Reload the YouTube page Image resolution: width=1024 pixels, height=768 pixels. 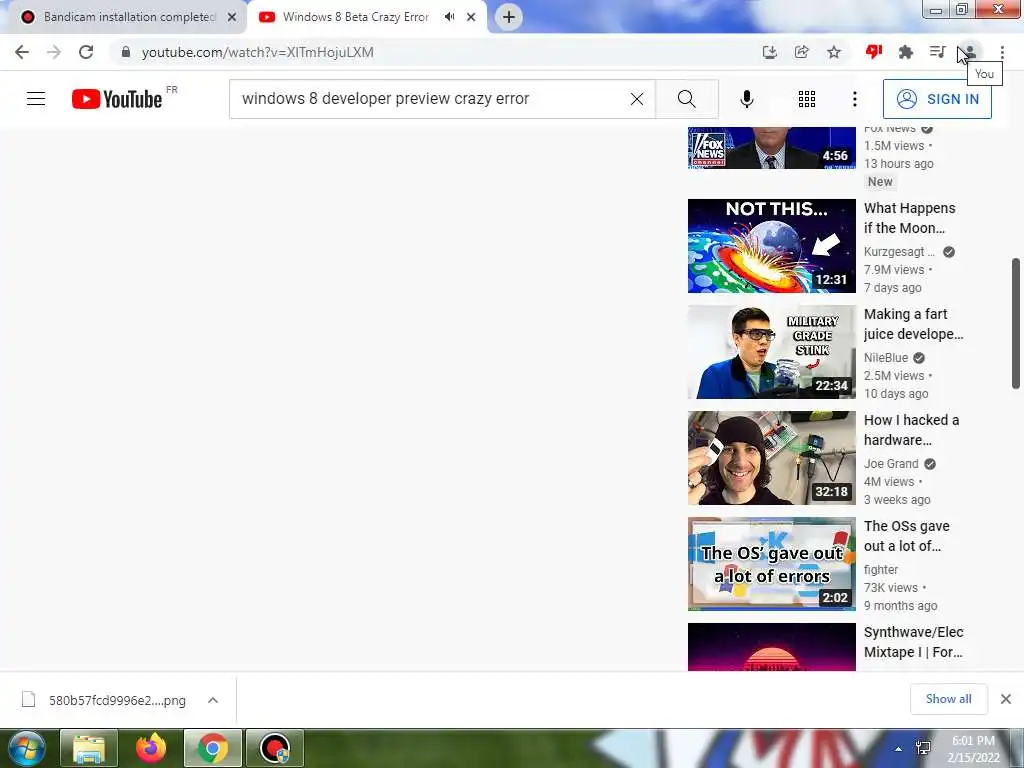[x=86, y=52]
